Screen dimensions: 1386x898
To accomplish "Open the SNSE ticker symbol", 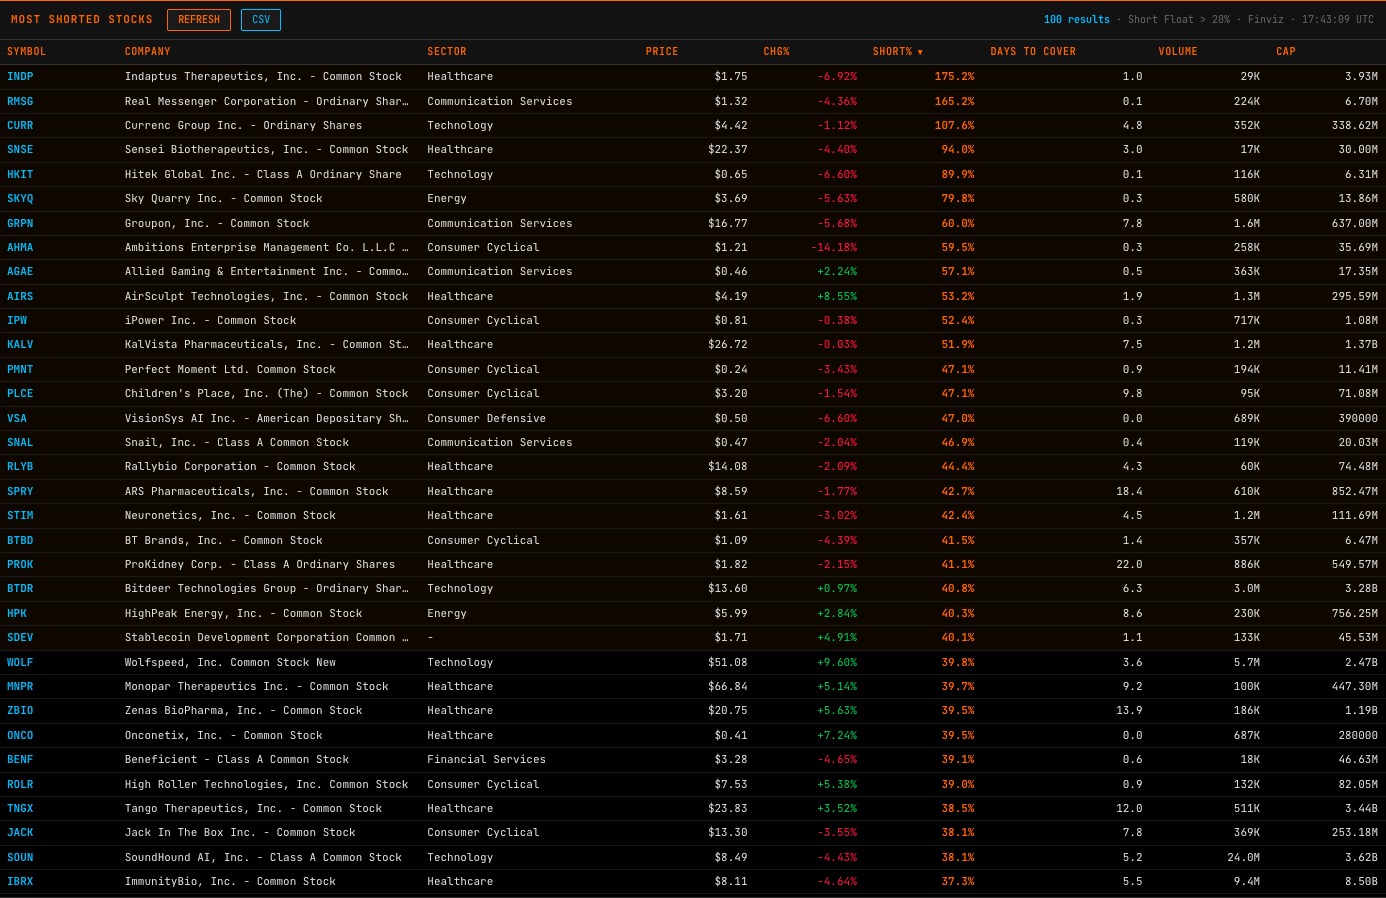I will click(20, 150).
